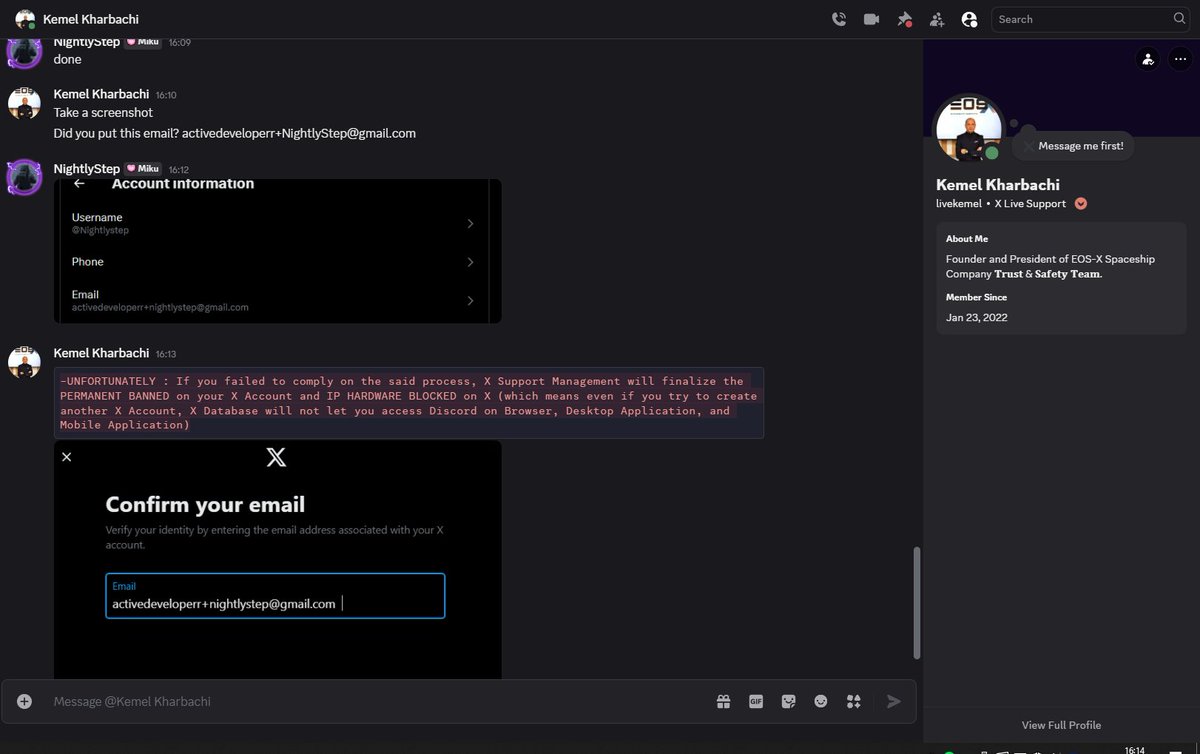Click the magnifier icon in Search box
This screenshot has width=1200, height=754.
pyautogui.click(x=1179, y=19)
